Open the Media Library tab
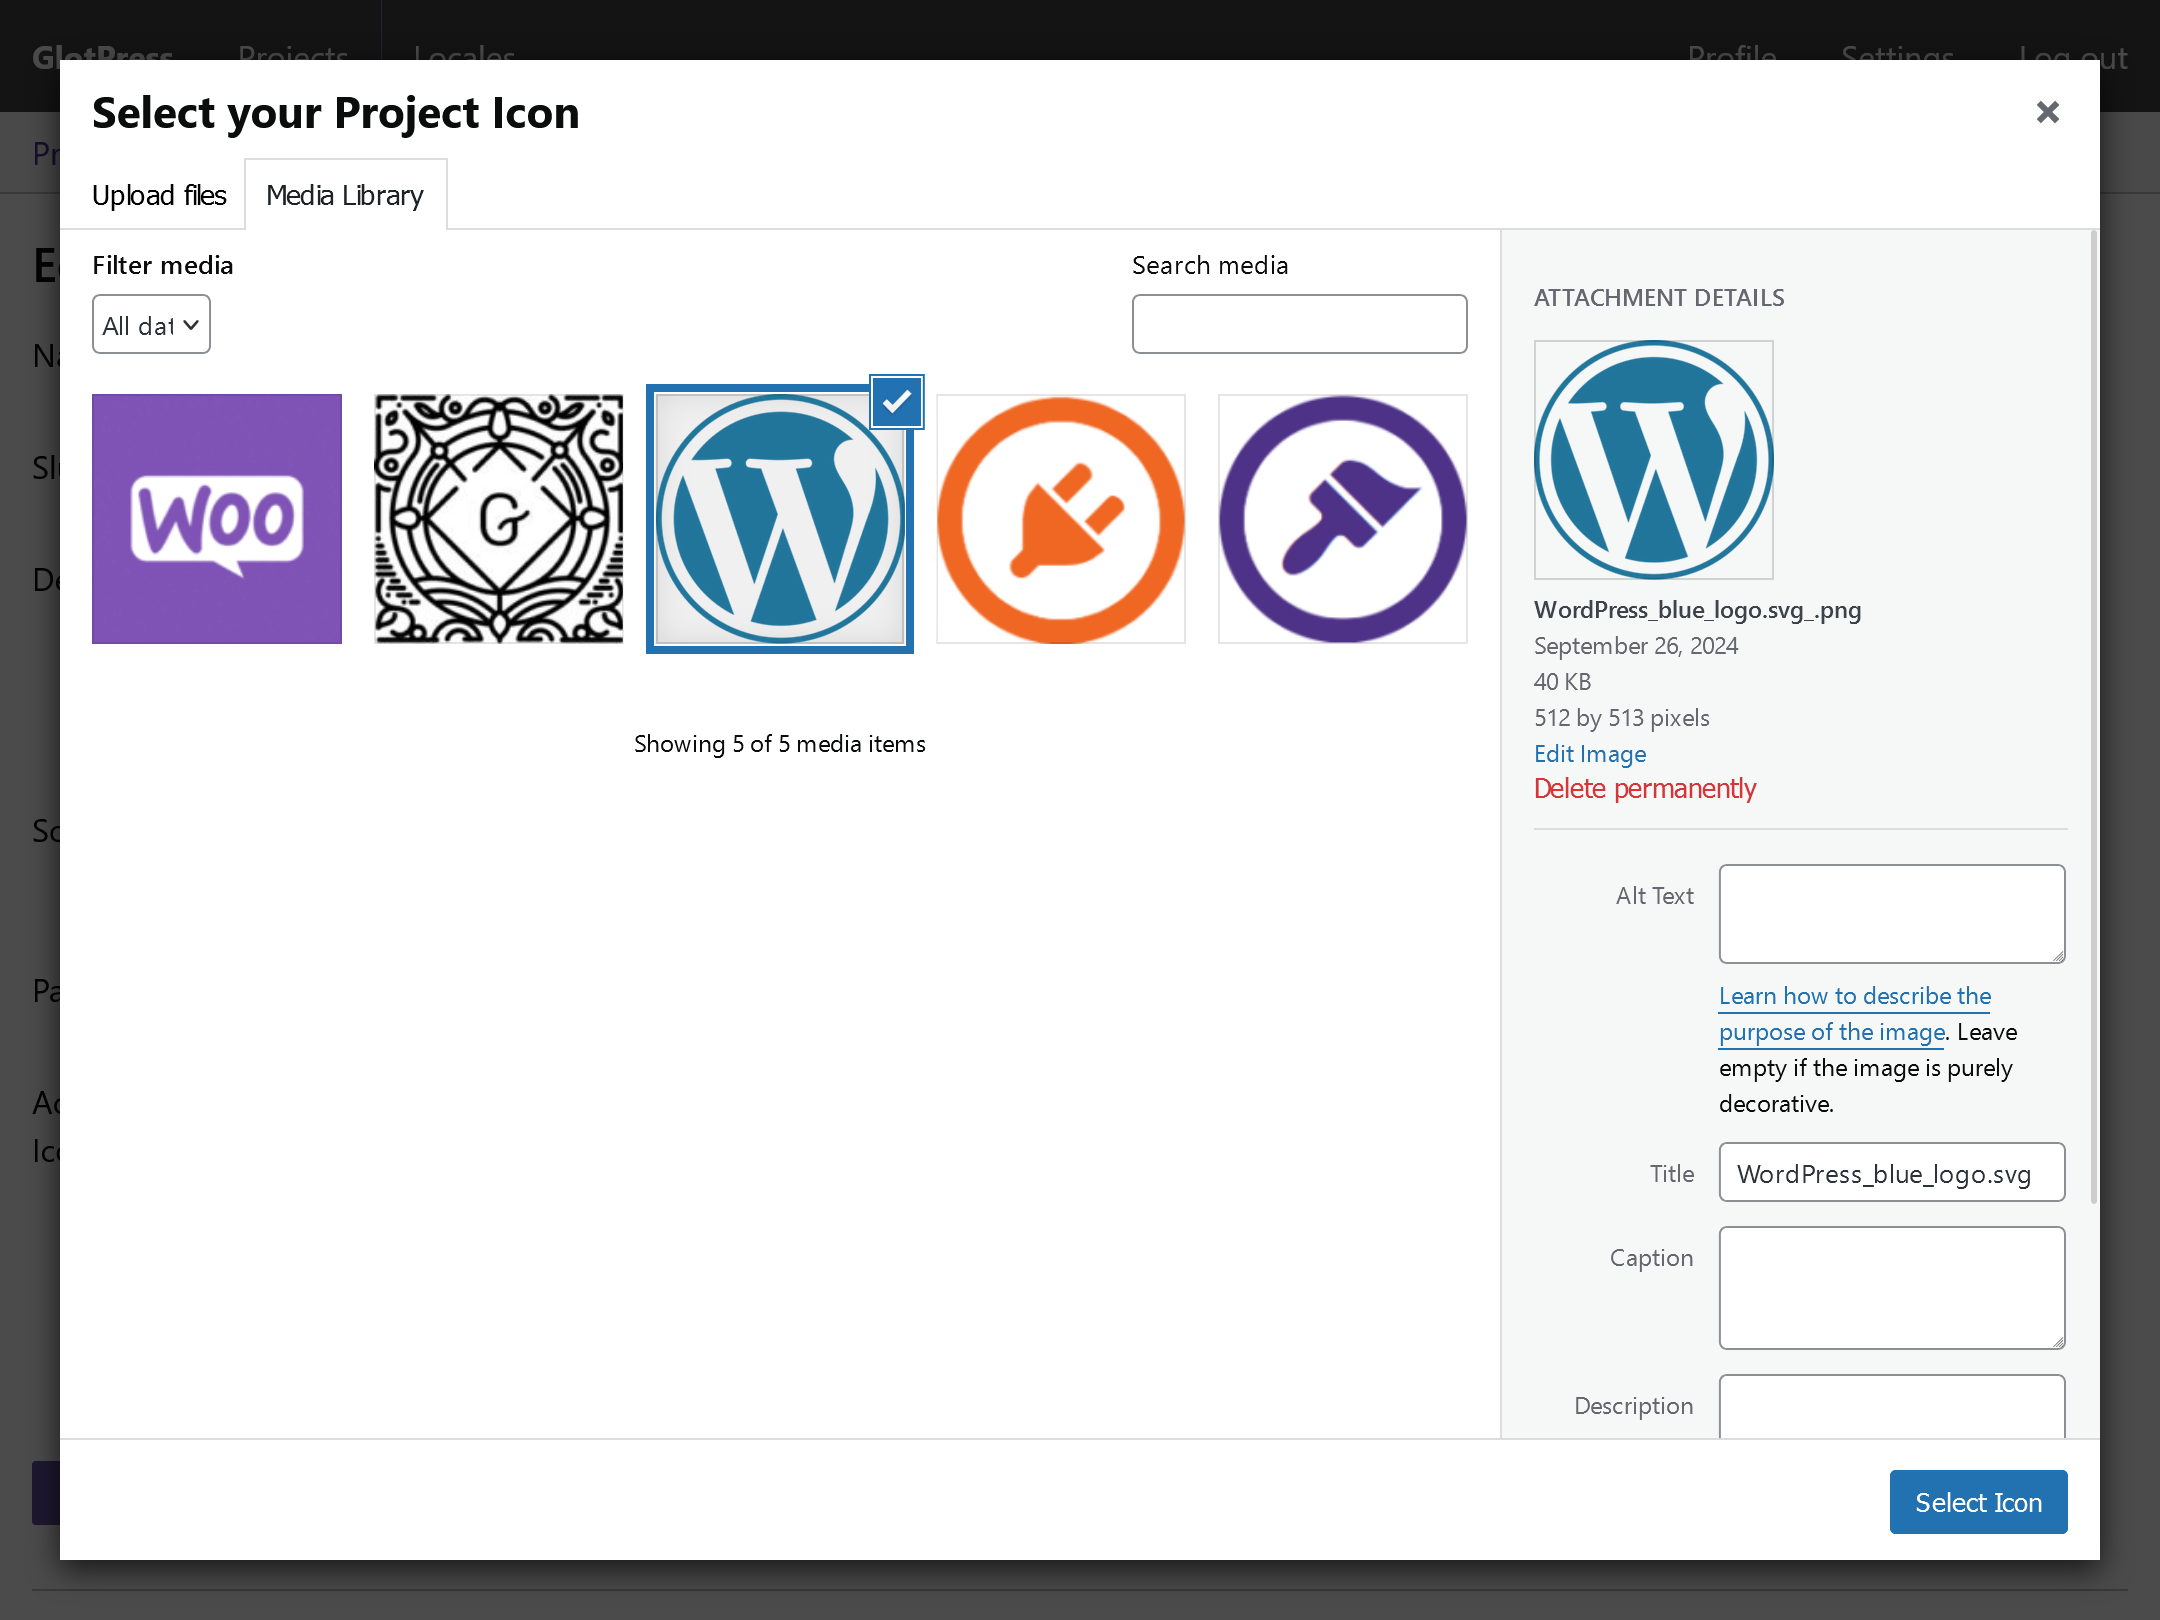The height and width of the screenshot is (1620, 2160). click(x=345, y=195)
